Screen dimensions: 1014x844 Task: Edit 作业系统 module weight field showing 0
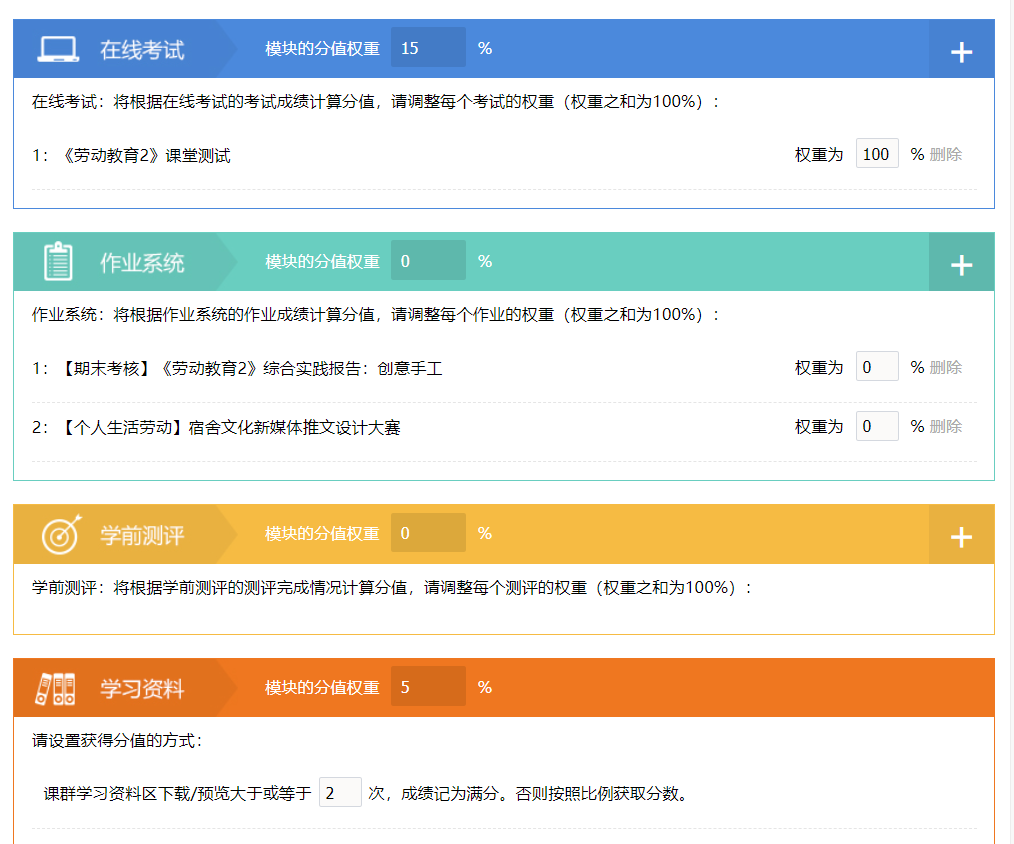428,261
